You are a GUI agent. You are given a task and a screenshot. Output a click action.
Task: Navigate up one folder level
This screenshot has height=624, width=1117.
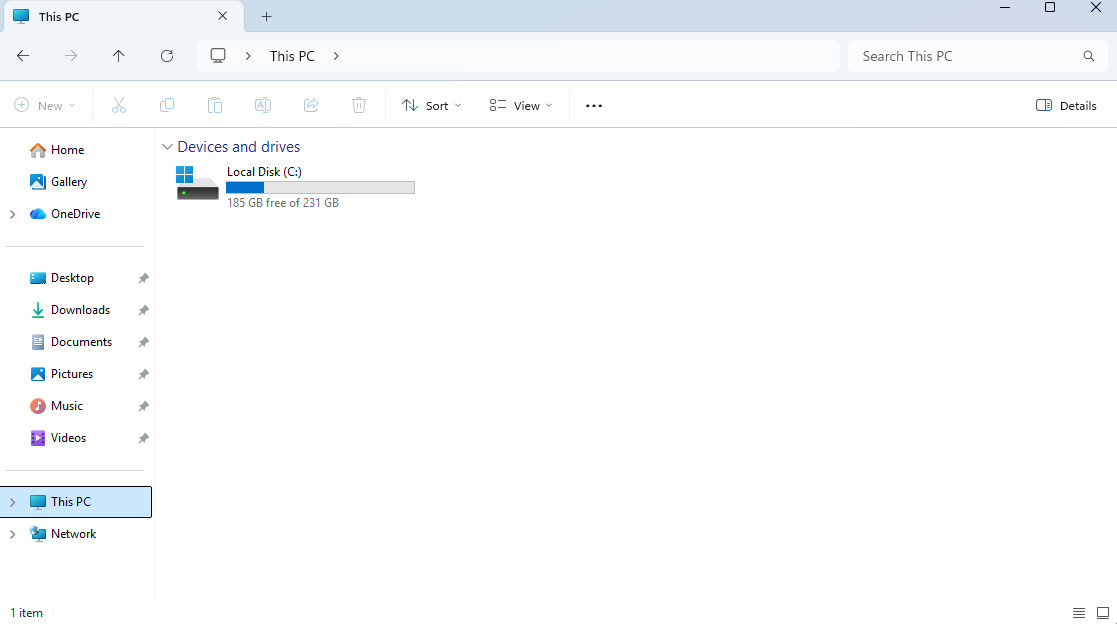(118, 56)
